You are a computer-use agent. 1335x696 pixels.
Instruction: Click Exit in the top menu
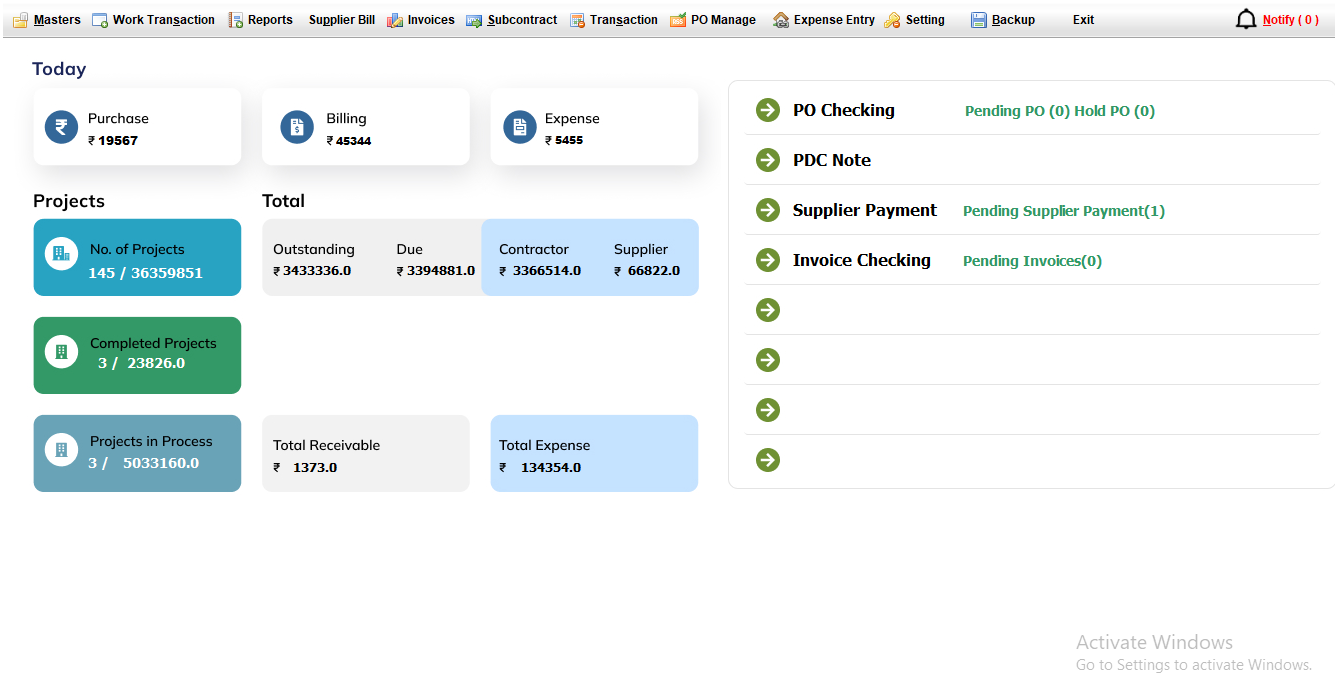(1083, 20)
